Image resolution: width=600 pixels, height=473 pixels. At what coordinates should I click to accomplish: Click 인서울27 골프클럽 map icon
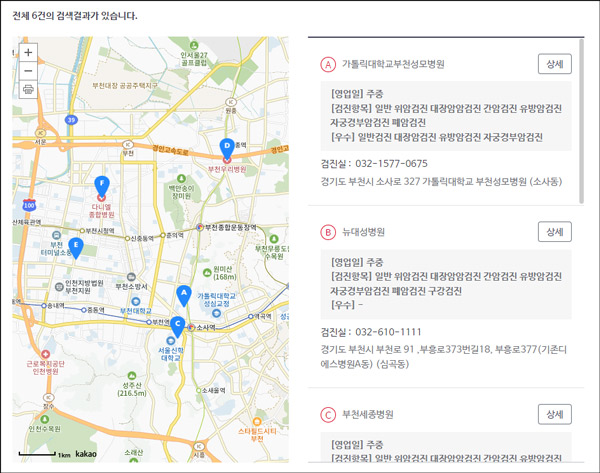point(194,45)
